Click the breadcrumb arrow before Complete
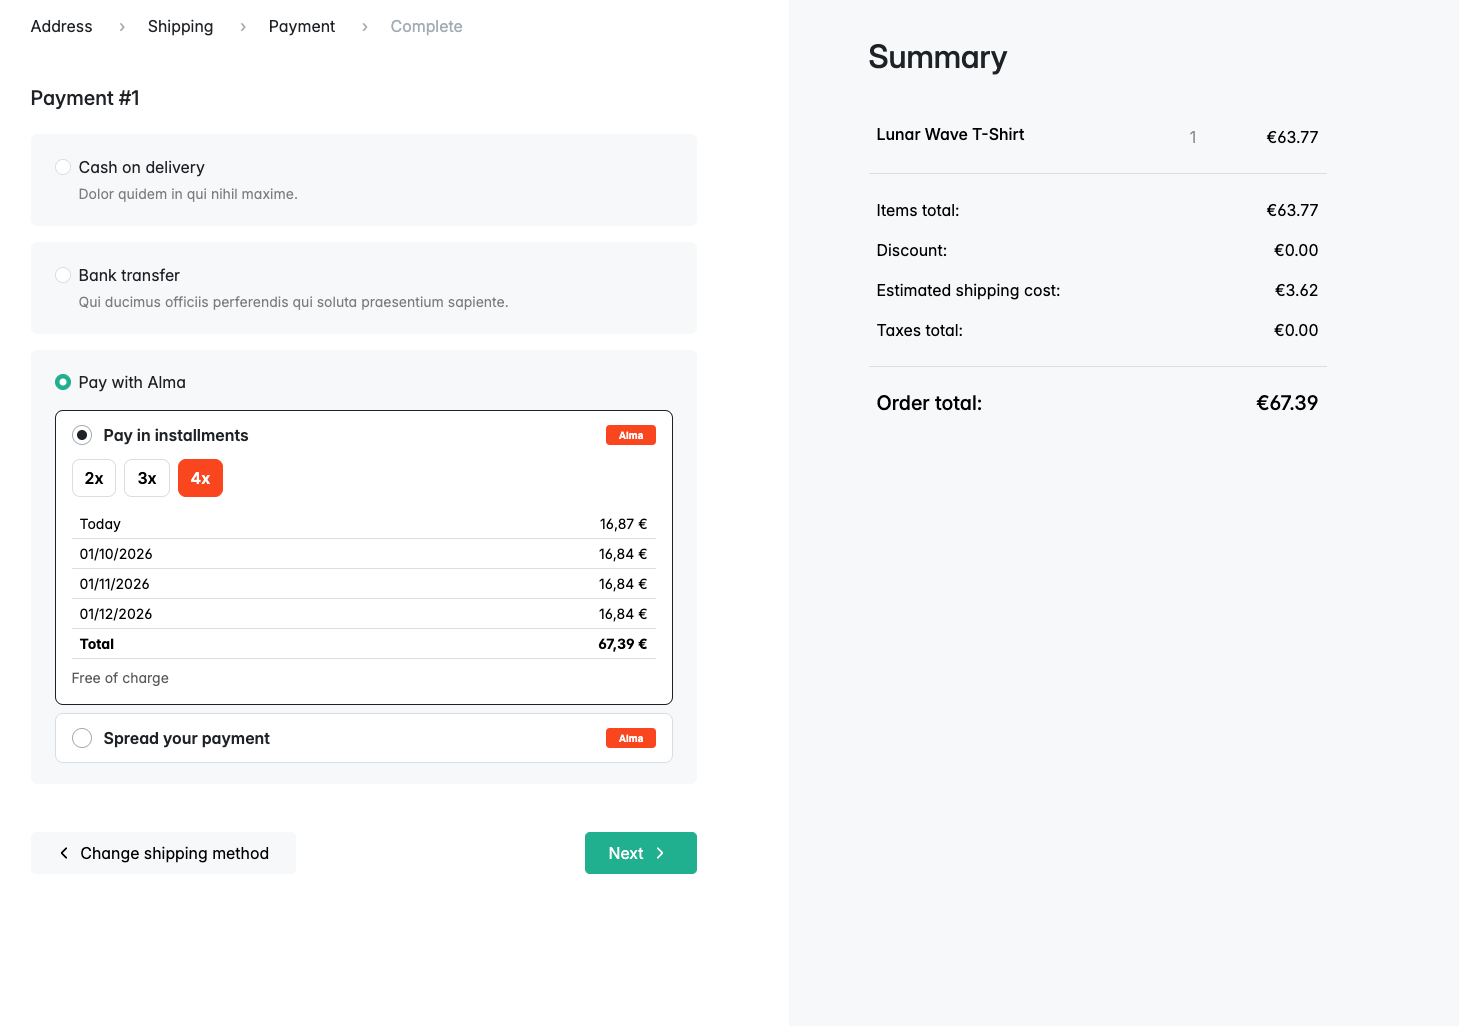 coord(365,27)
